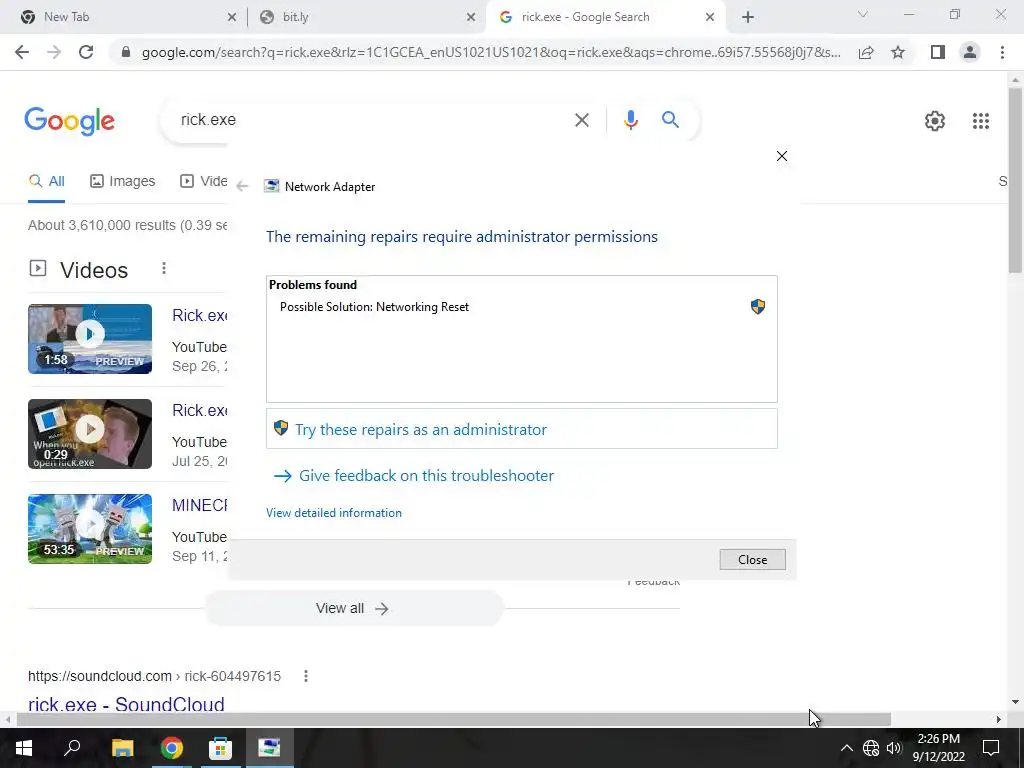Click the Close button in troubleshooter
Screen dimensions: 1024x768
[752, 560]
